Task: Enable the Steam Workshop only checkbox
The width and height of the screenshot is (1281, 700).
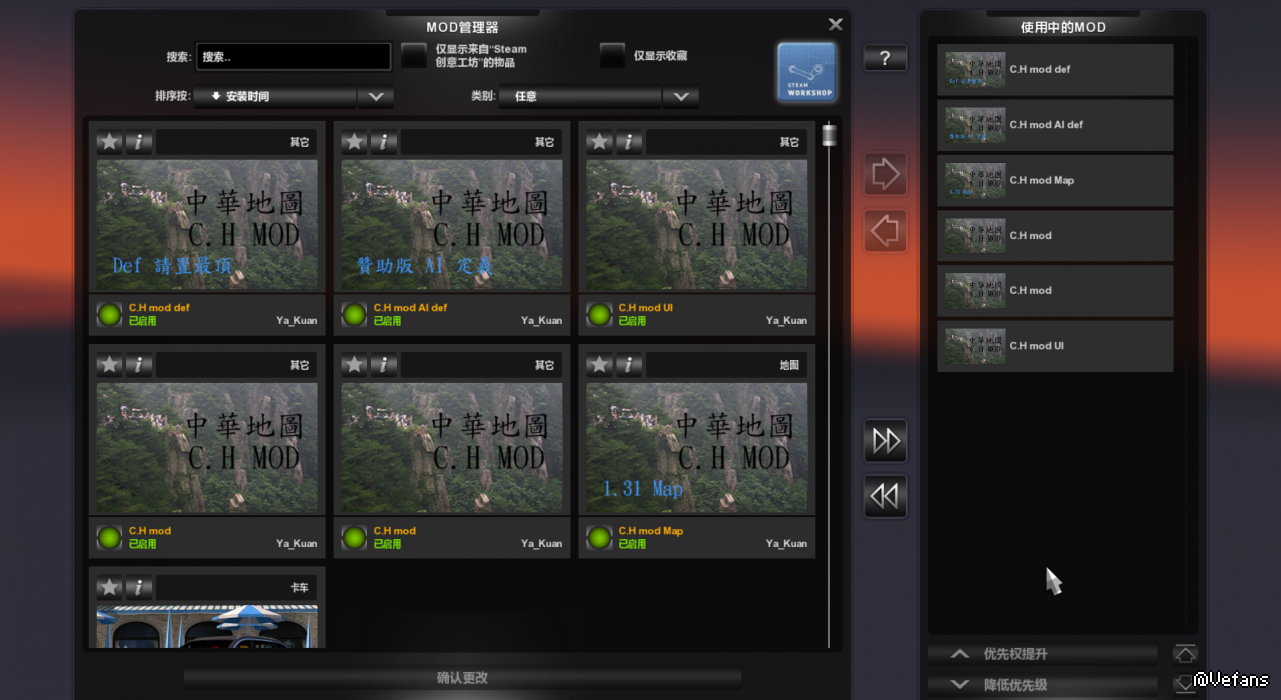Action: 414,56
